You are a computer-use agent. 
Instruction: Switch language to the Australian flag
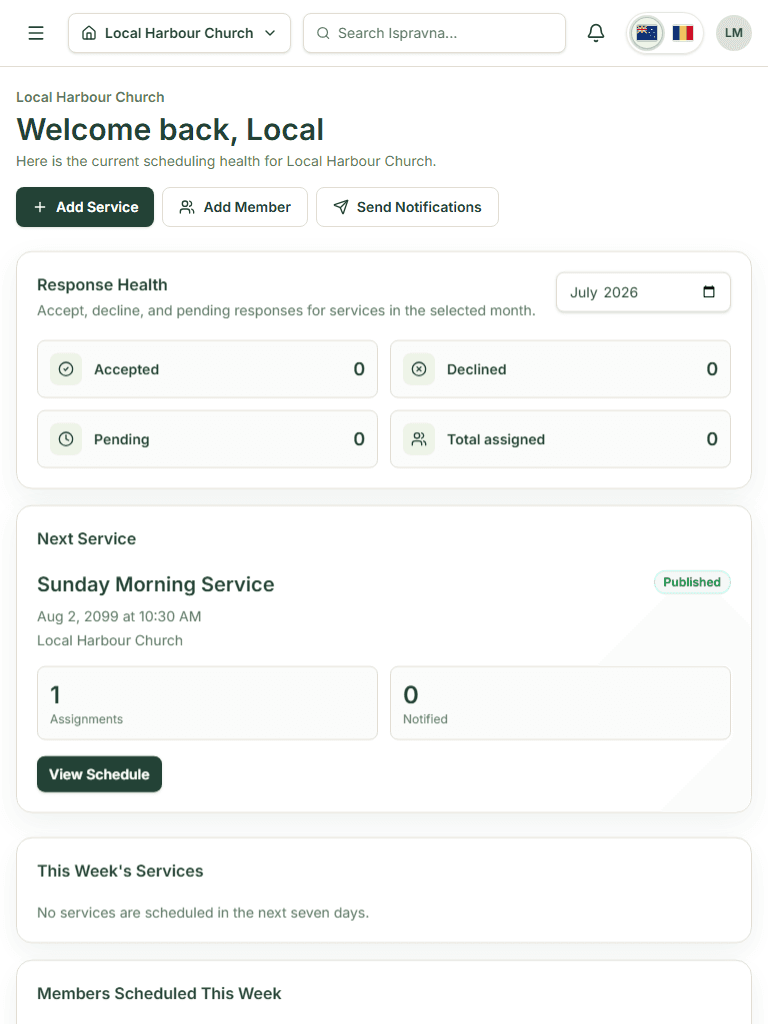click(x=647, y=33)
